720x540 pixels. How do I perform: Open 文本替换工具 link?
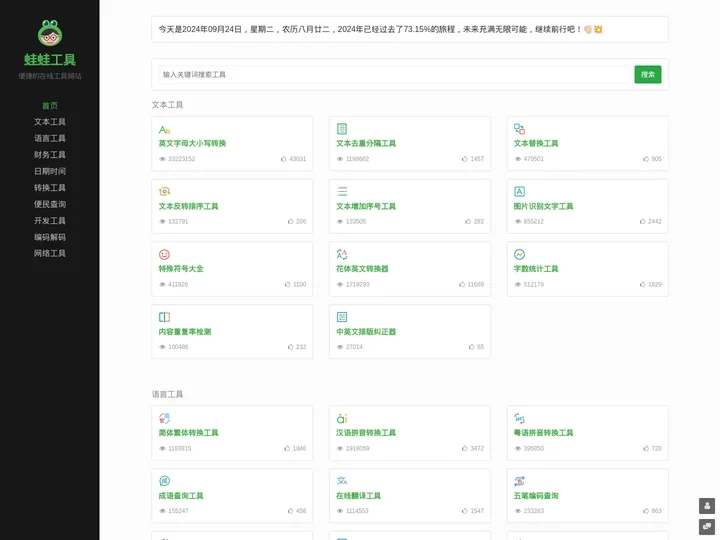click(x=536, y=143)
